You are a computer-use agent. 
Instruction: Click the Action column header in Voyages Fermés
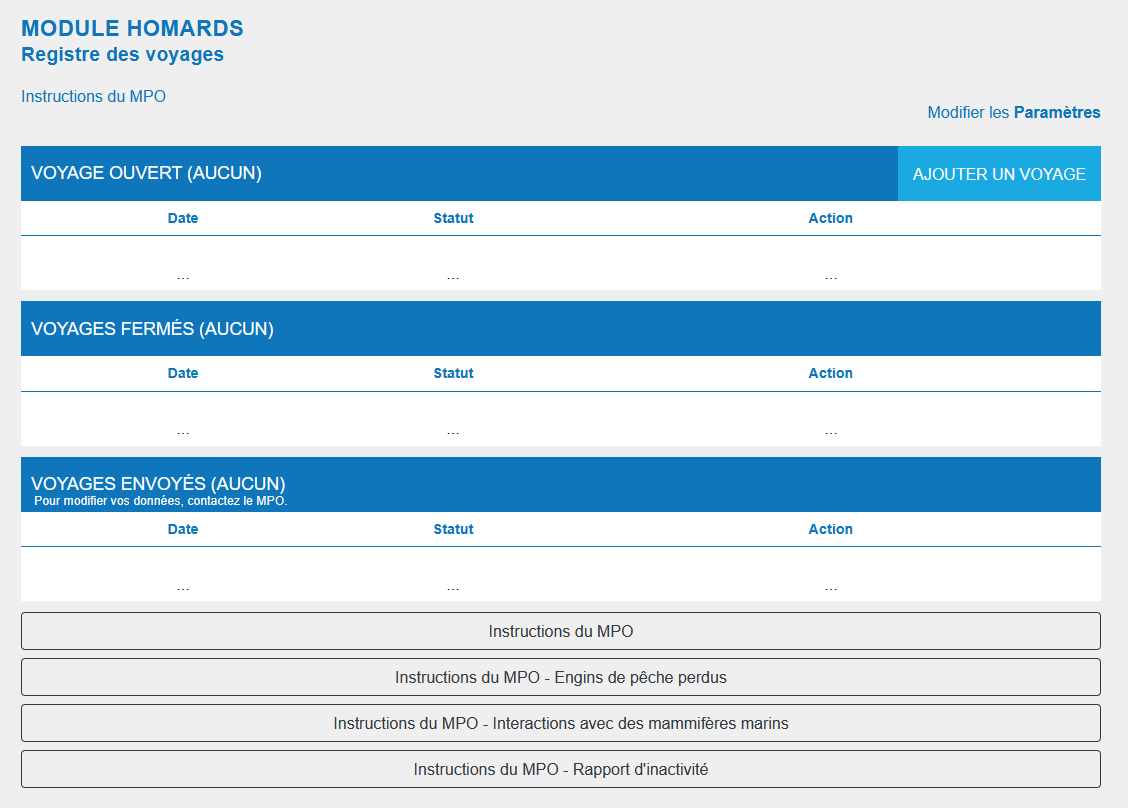(830, 373)
